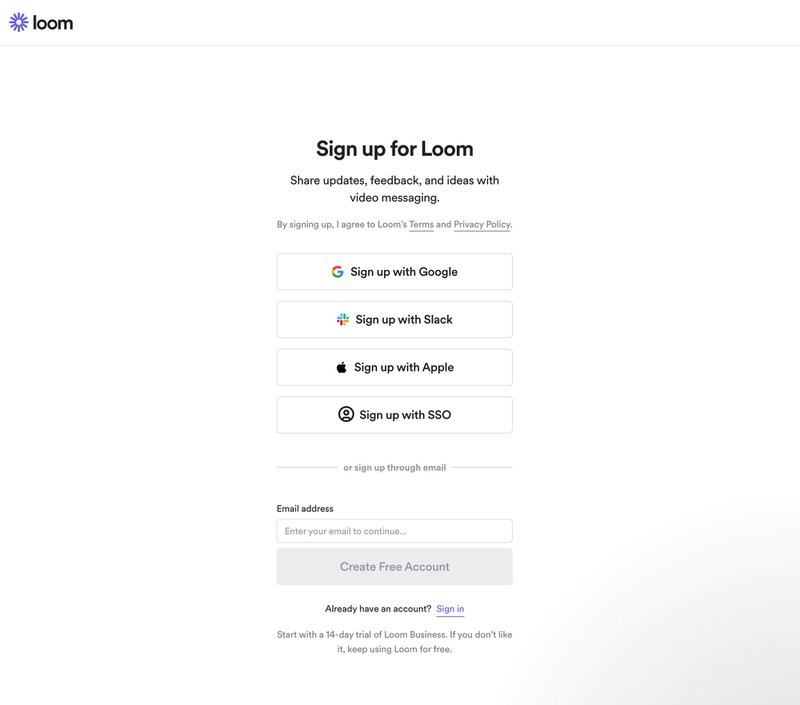Click the loom wordmark in the header

[55, 22]
